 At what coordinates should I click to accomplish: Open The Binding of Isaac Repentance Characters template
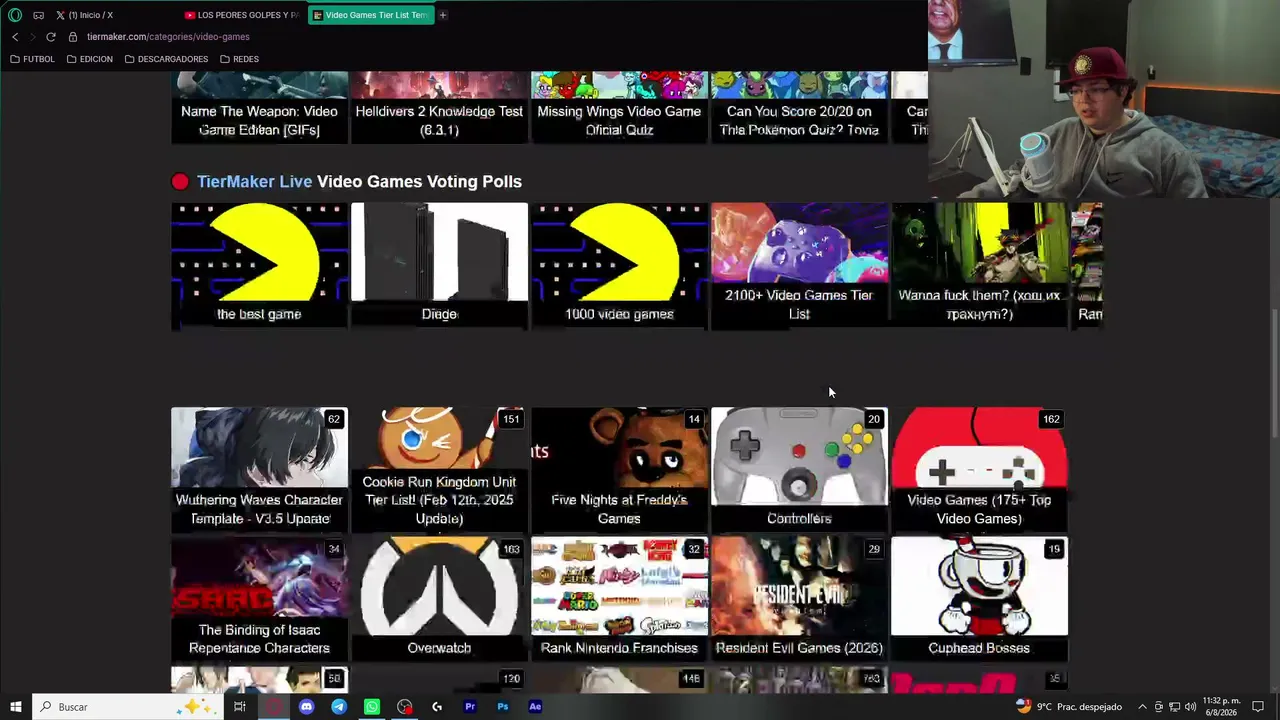259,599
